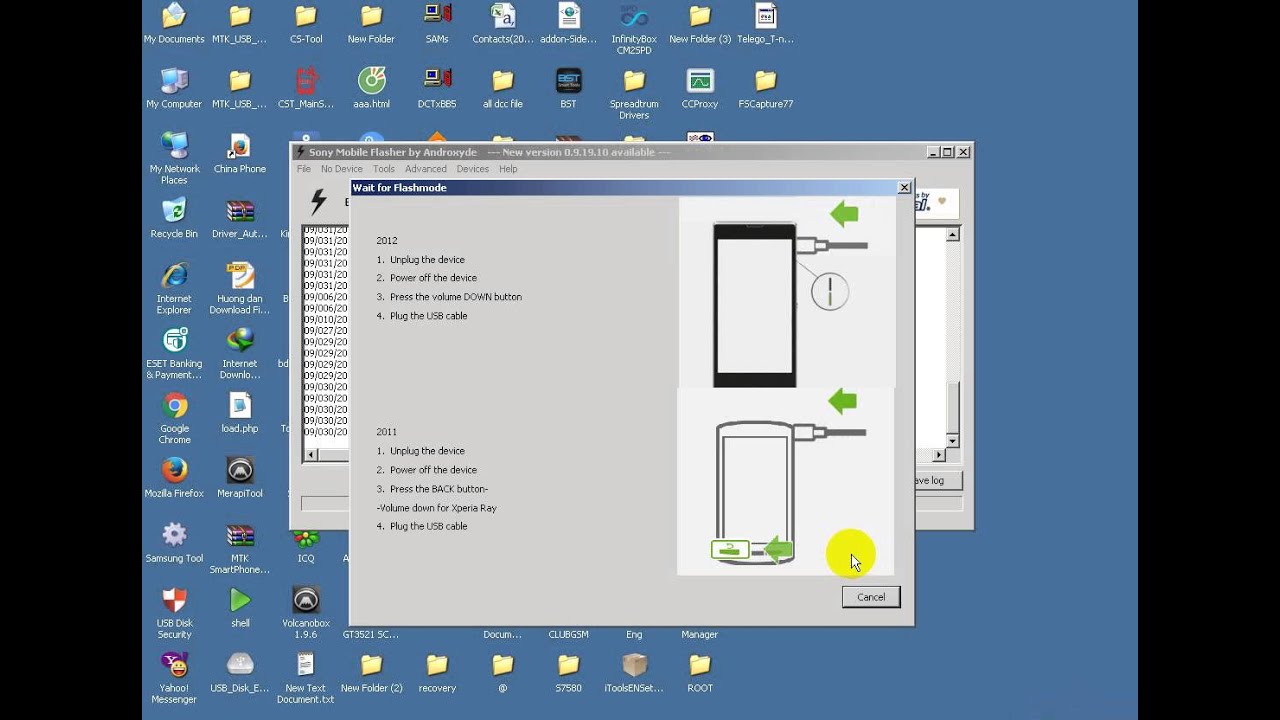Open load.php file icon
This screenshot has width=1280, height=720.
240,414
